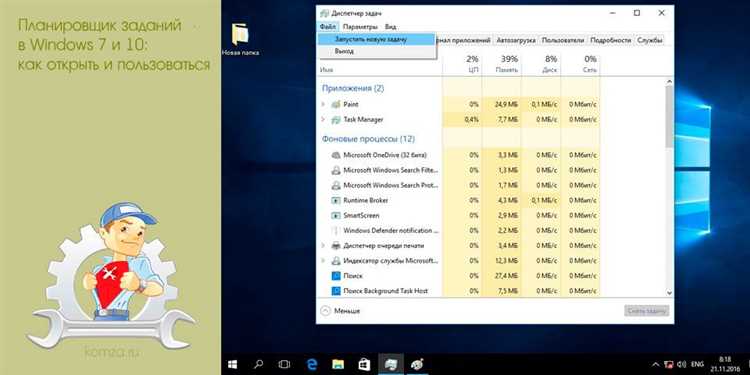Switch to the Службы tab
The width and height of the screenshot is (750, 375).
point(650,41)
